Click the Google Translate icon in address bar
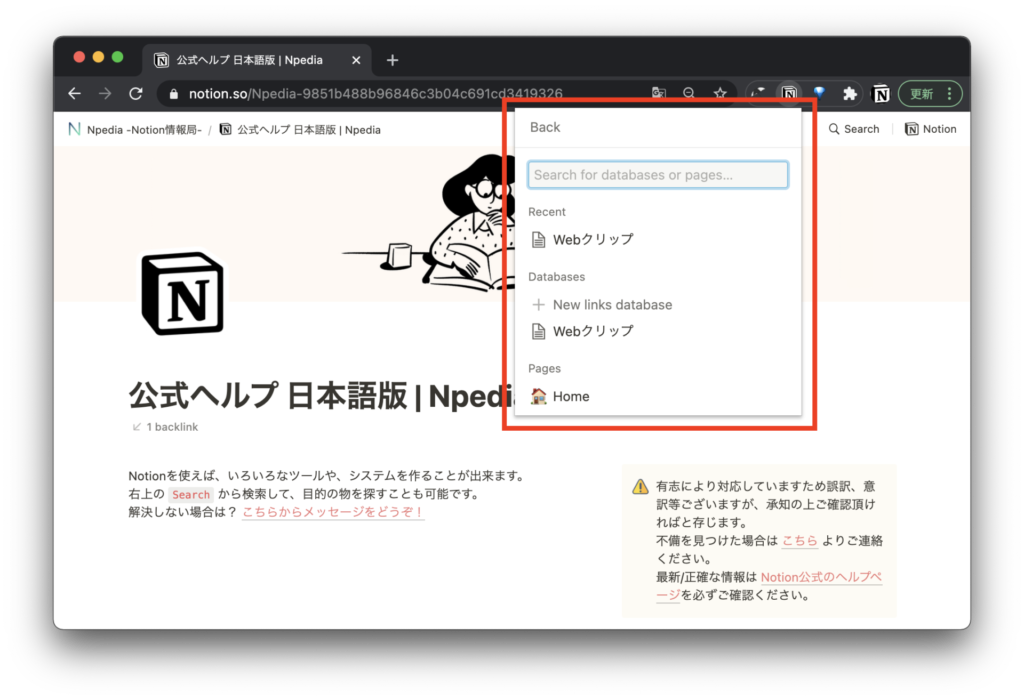 pos(658,93)
